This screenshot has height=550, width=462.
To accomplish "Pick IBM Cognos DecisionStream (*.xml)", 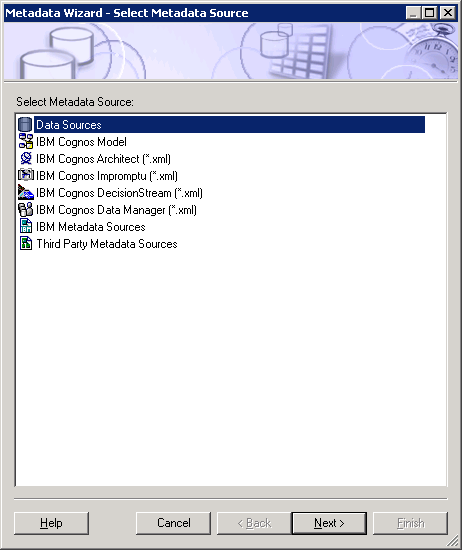I will pos(119,193).
